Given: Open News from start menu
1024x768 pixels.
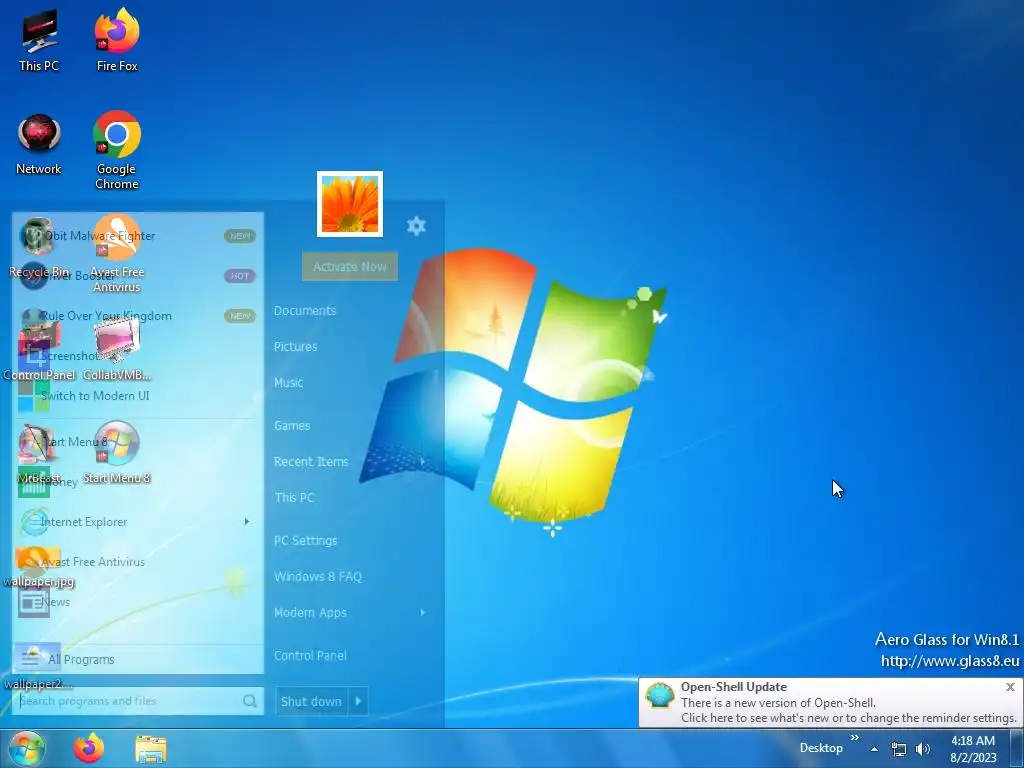Looking at the screenshot, I should [x=138, y=602].
